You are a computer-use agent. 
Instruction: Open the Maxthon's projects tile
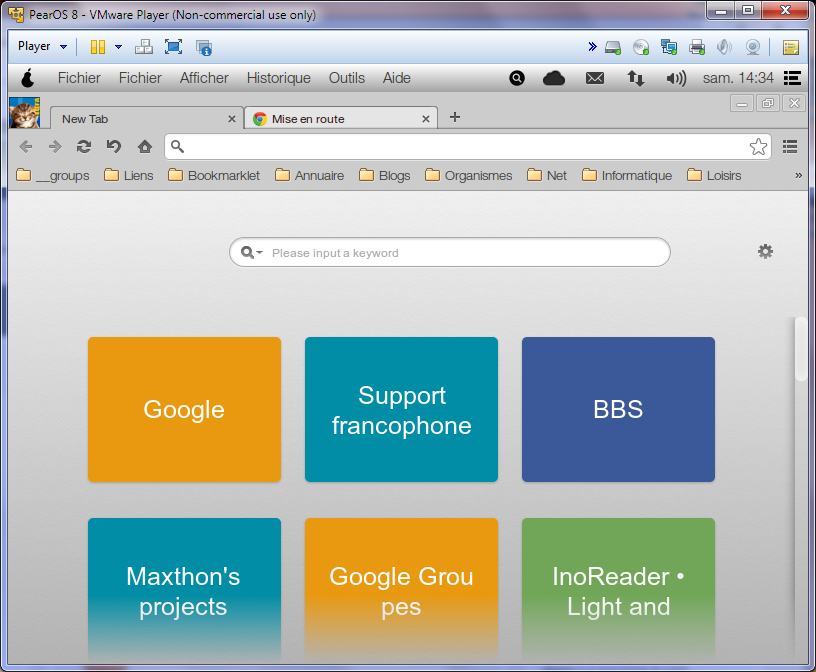click(184, 590)
